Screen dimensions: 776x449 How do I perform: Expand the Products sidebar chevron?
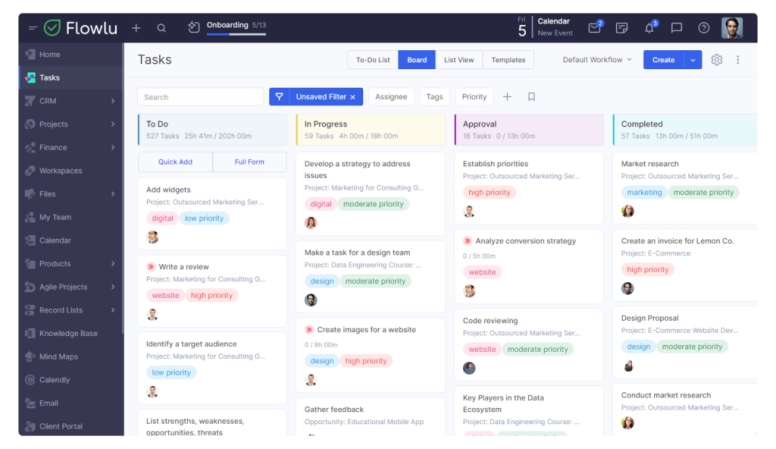pos(113,264)
